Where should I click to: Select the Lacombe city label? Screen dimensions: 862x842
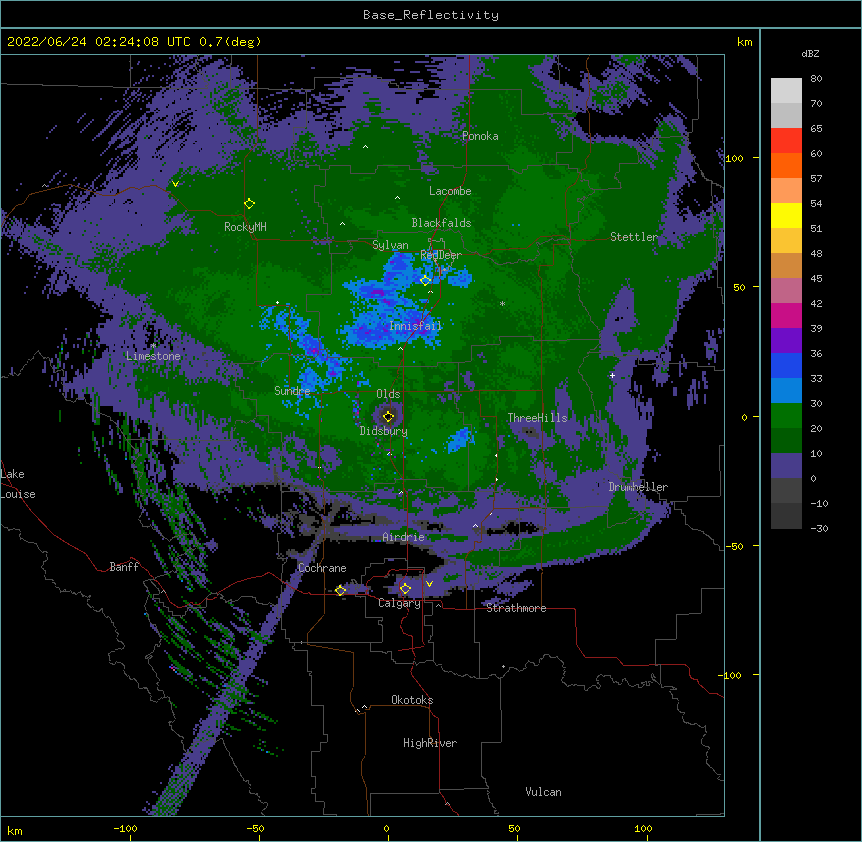450,191
